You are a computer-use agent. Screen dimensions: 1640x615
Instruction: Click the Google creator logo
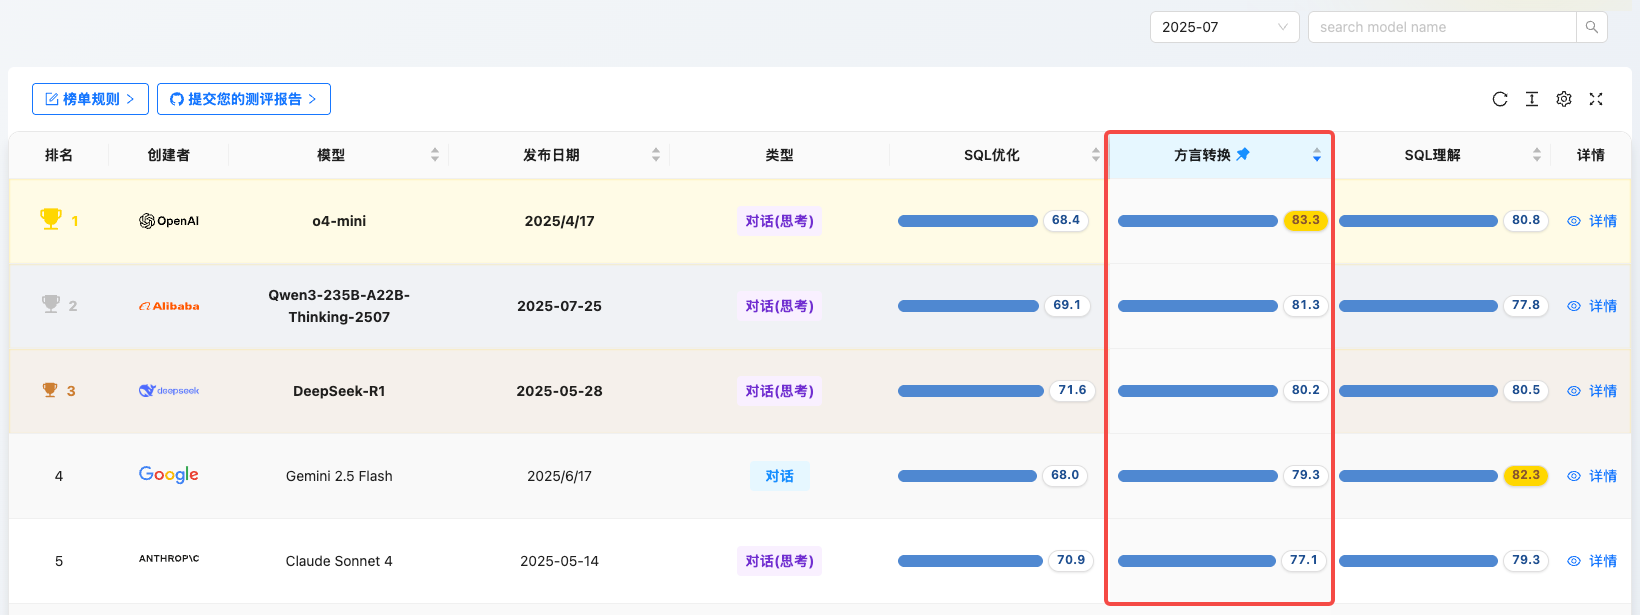(x=169, y=475)
